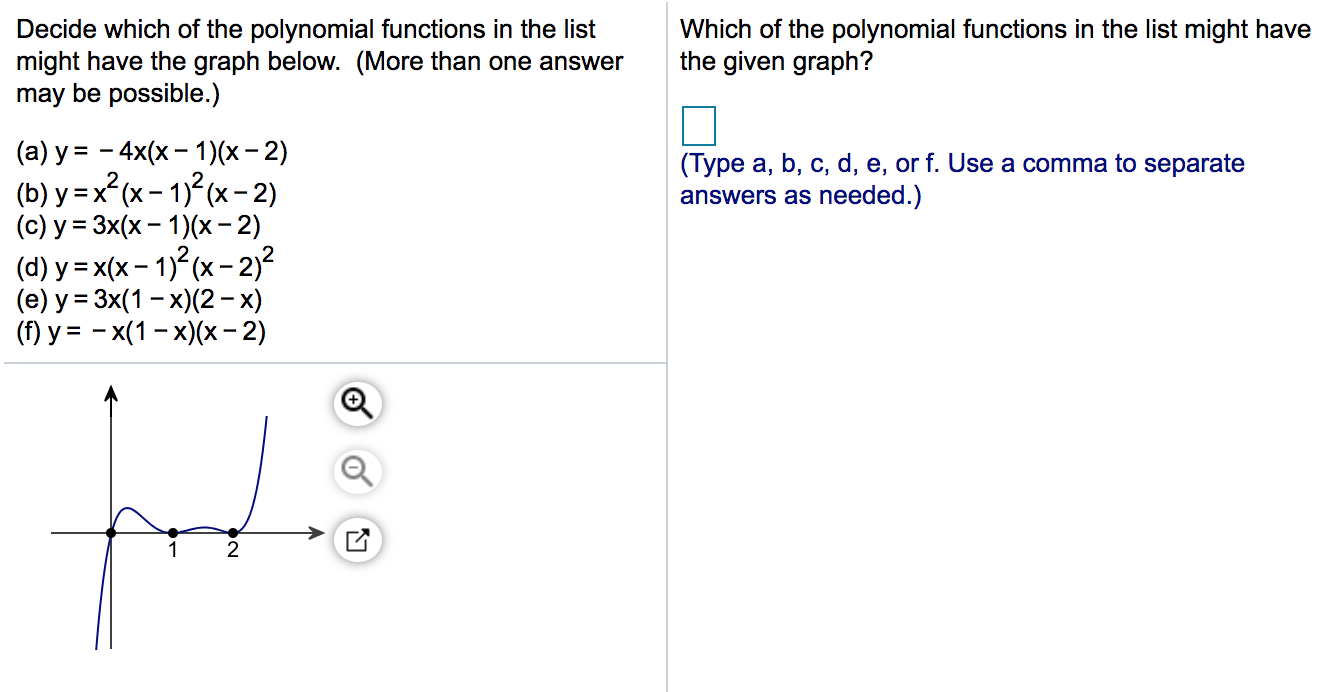Select option (f) y = -x(1-x)(x-2)
Screen dimensions: 1328x692
[142, 329]
